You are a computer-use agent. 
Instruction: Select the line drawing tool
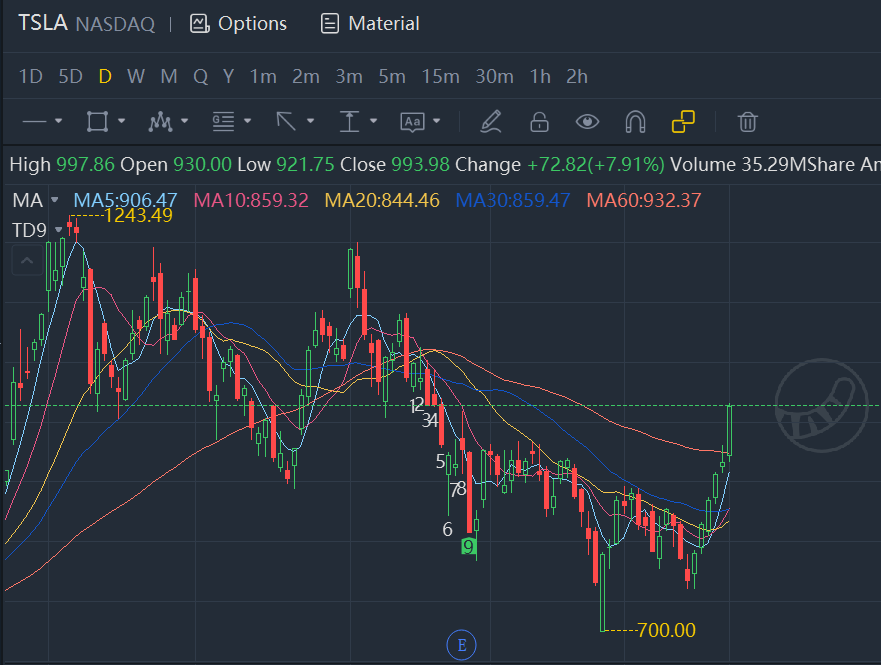click(34, 121)
